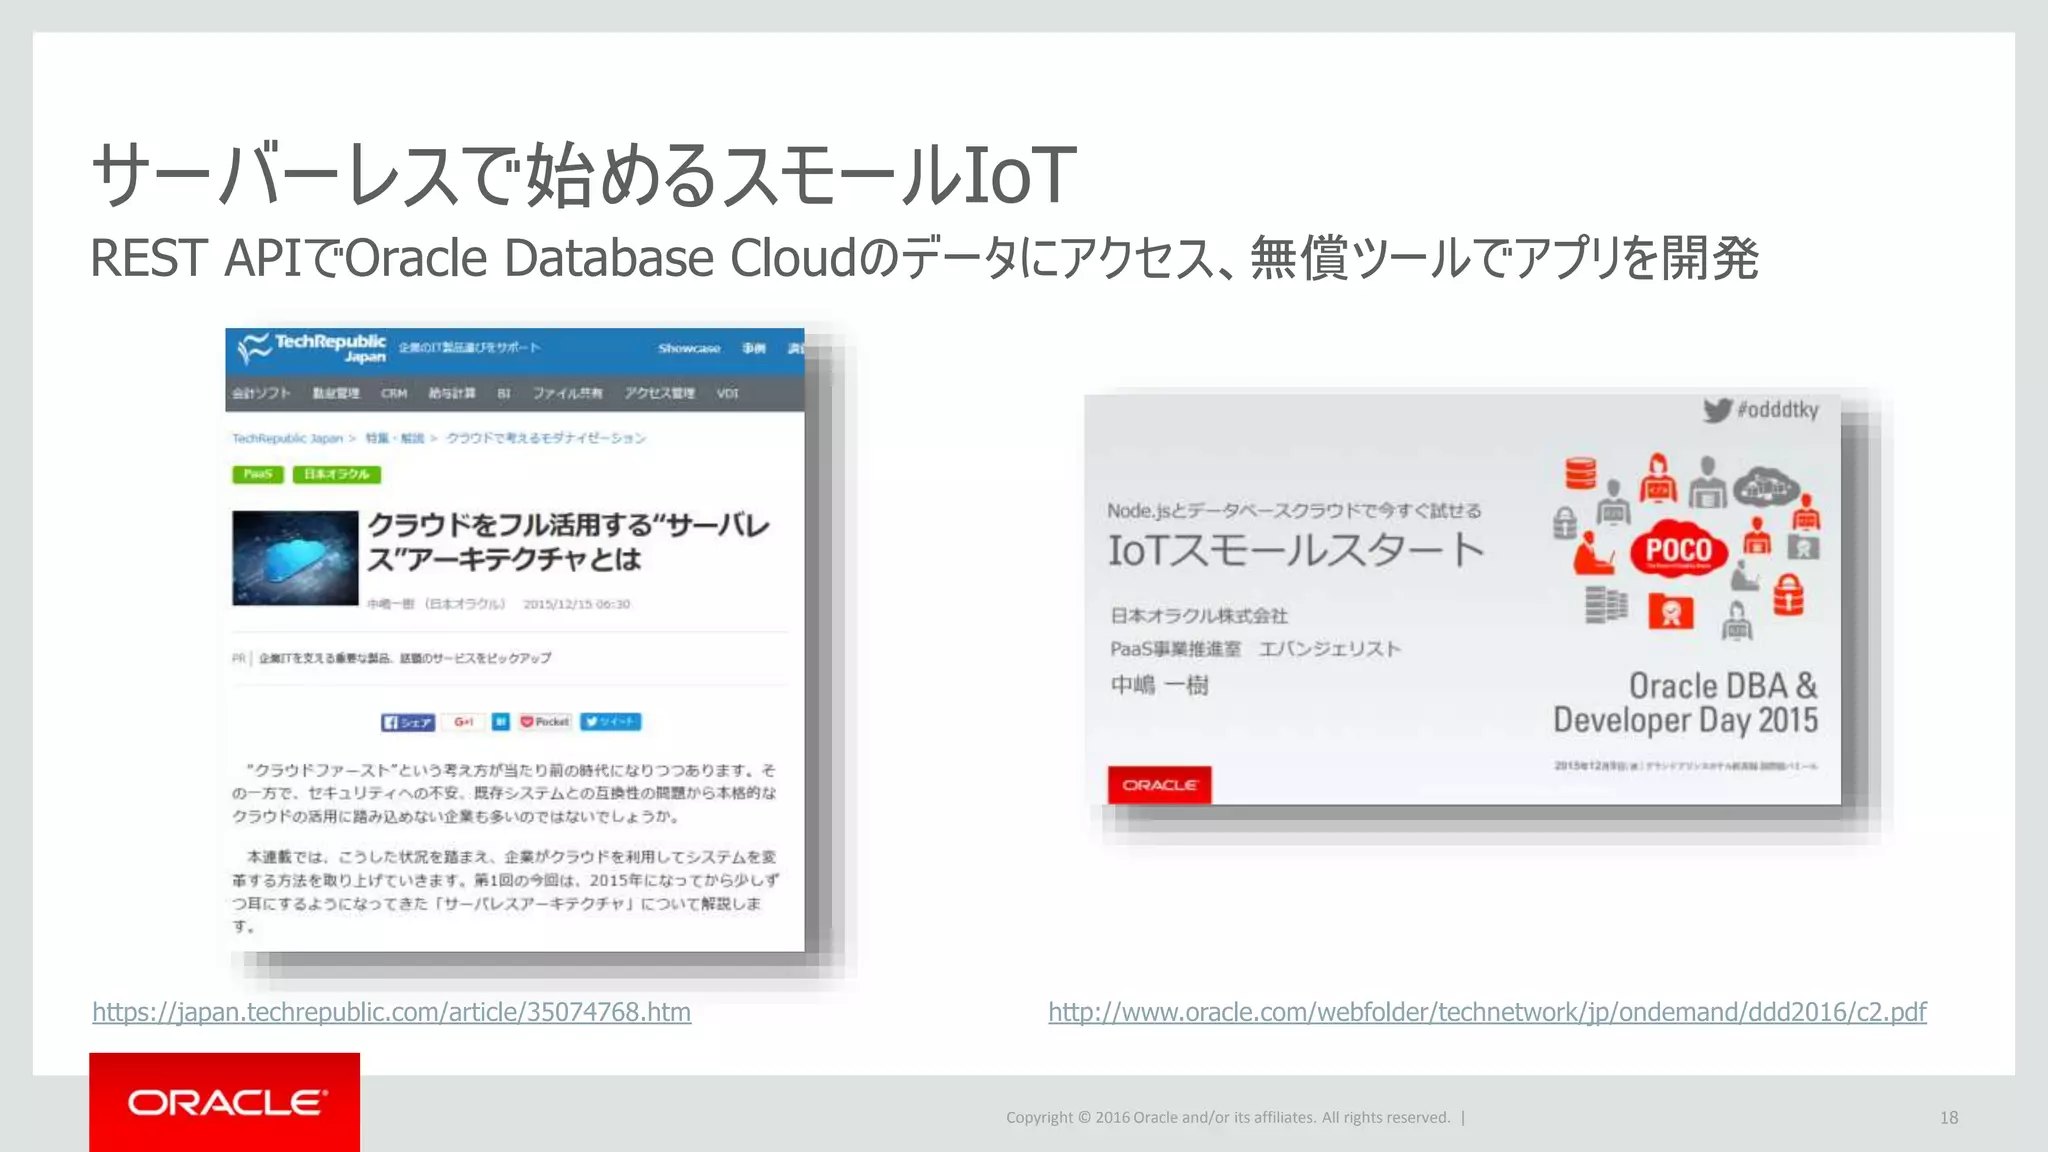Image resolution: width=2048 pixels, height=1152 pixels.
Task: Click the TechRepublic Japan logo
Action: click(x=311, y=349)
